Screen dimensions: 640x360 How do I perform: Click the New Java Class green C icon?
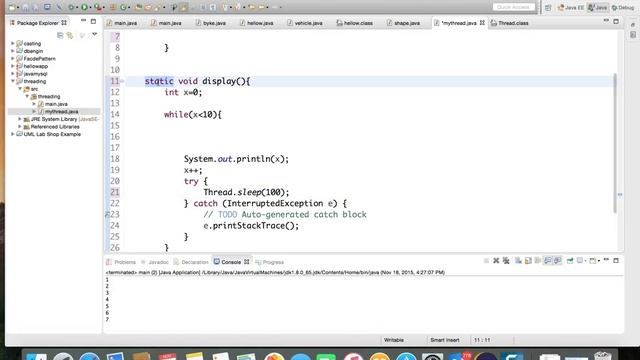[x=123, y=7]
